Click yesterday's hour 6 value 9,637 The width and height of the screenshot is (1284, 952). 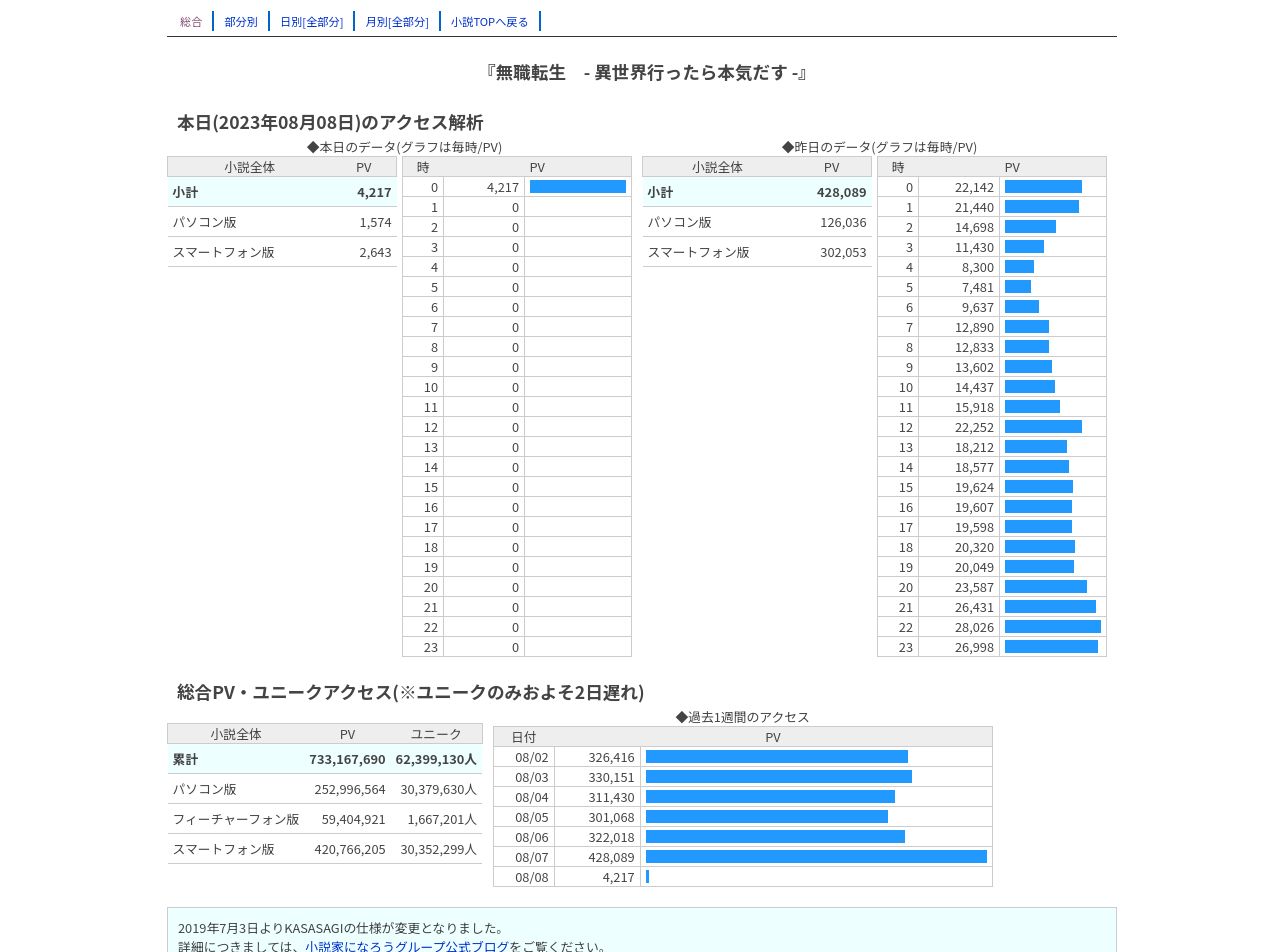(978, 307)
